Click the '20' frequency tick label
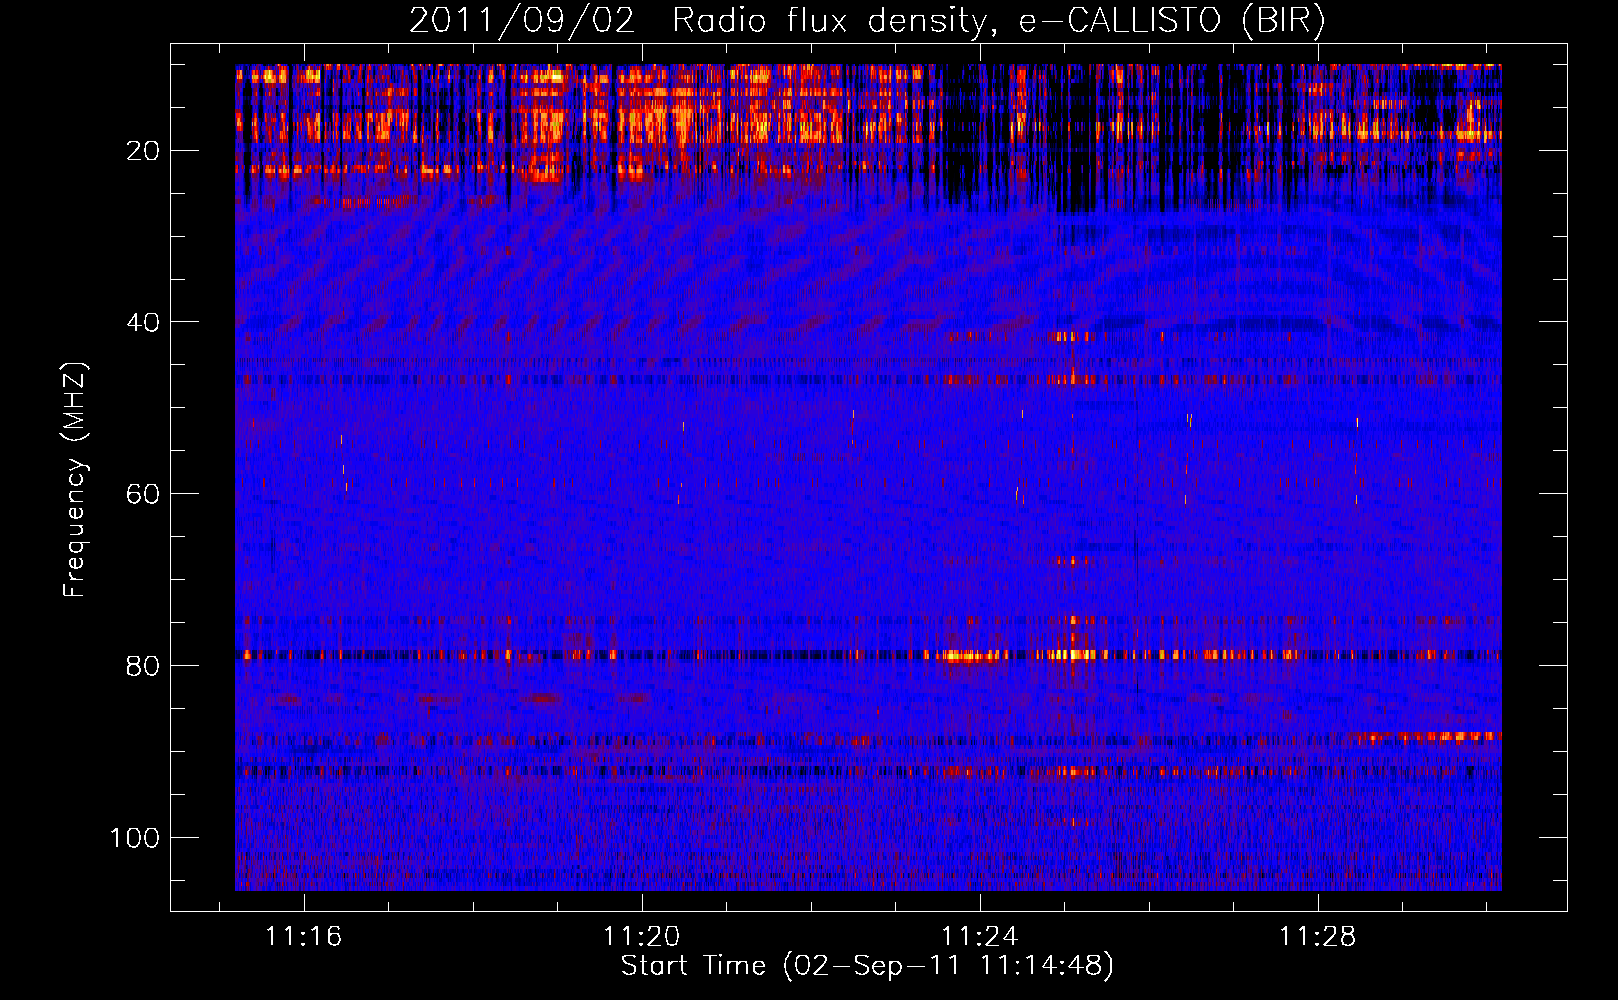 point(143,151)
